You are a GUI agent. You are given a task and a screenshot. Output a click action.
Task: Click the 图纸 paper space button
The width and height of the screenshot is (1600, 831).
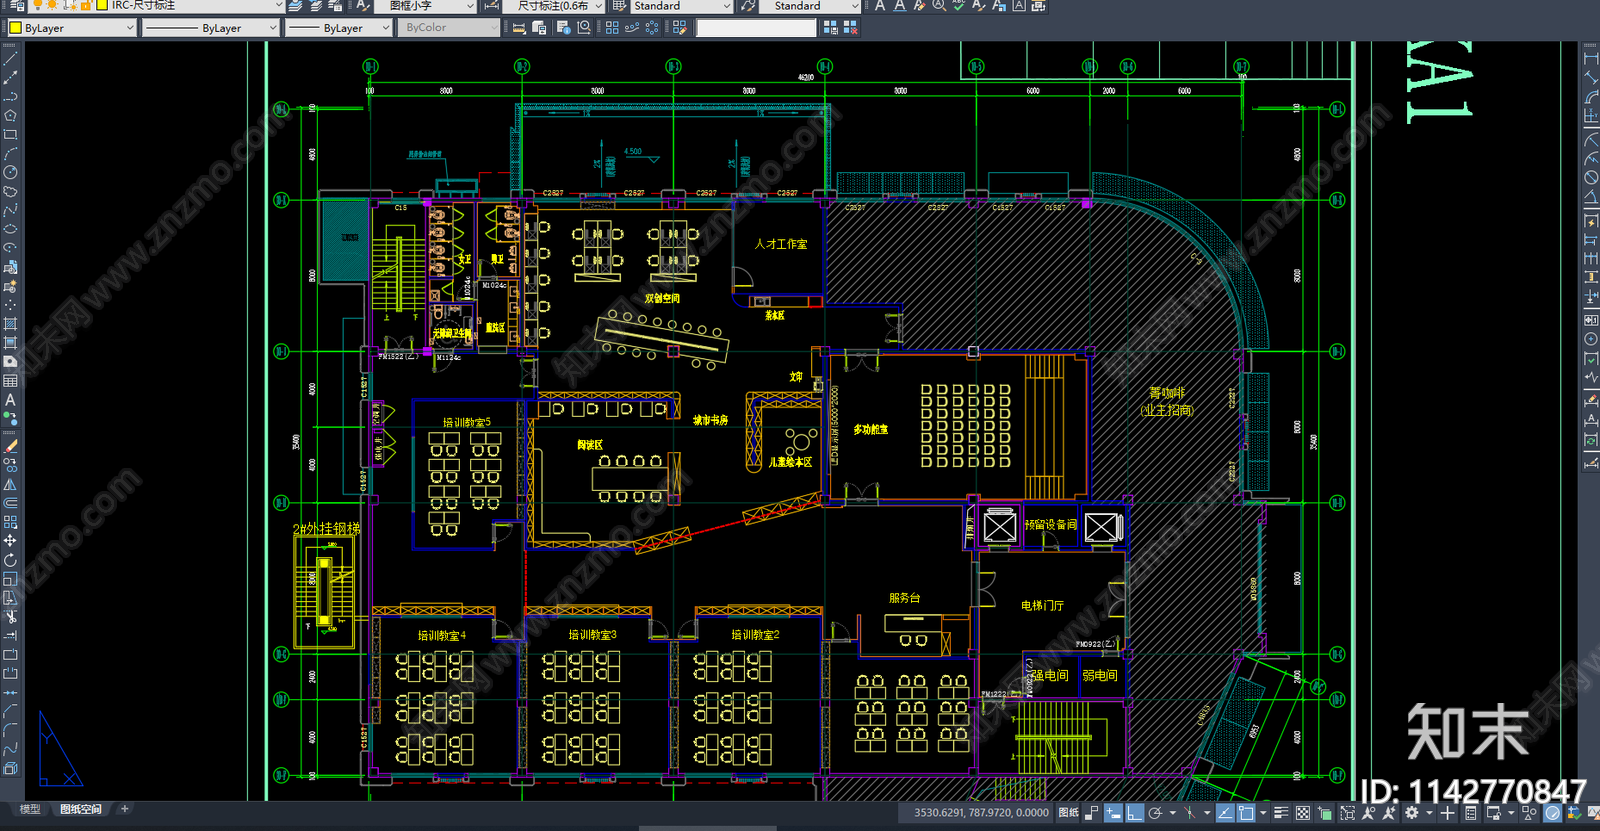pos(1068,813)
